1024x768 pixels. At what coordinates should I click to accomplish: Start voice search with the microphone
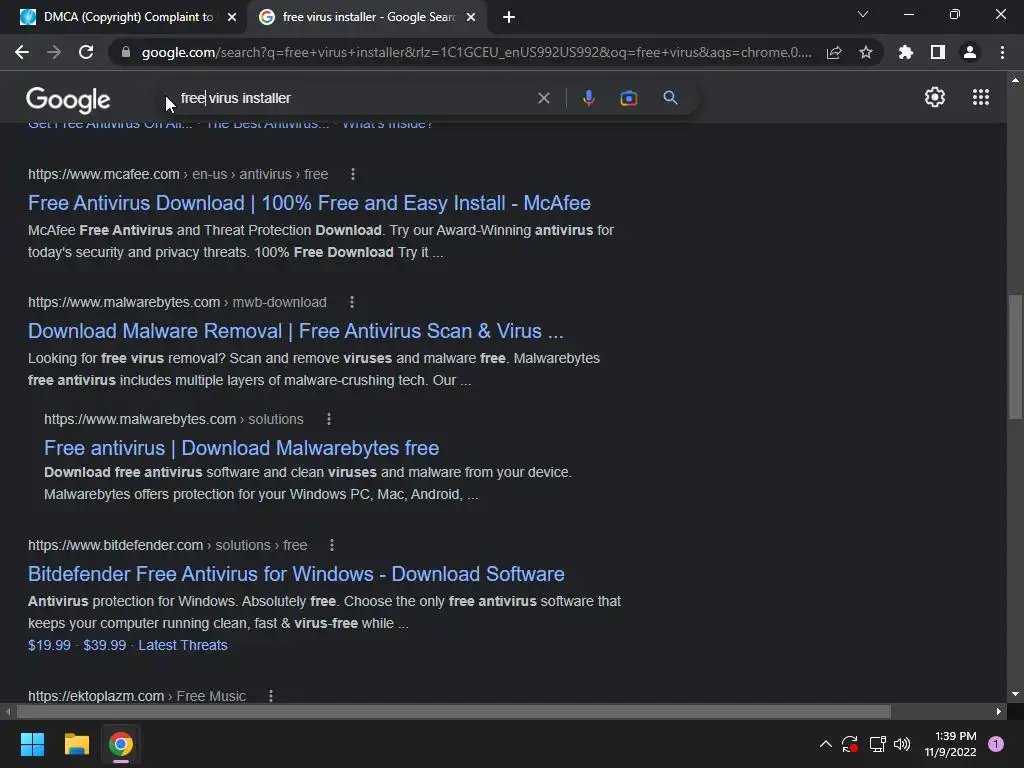coord(588,98)
